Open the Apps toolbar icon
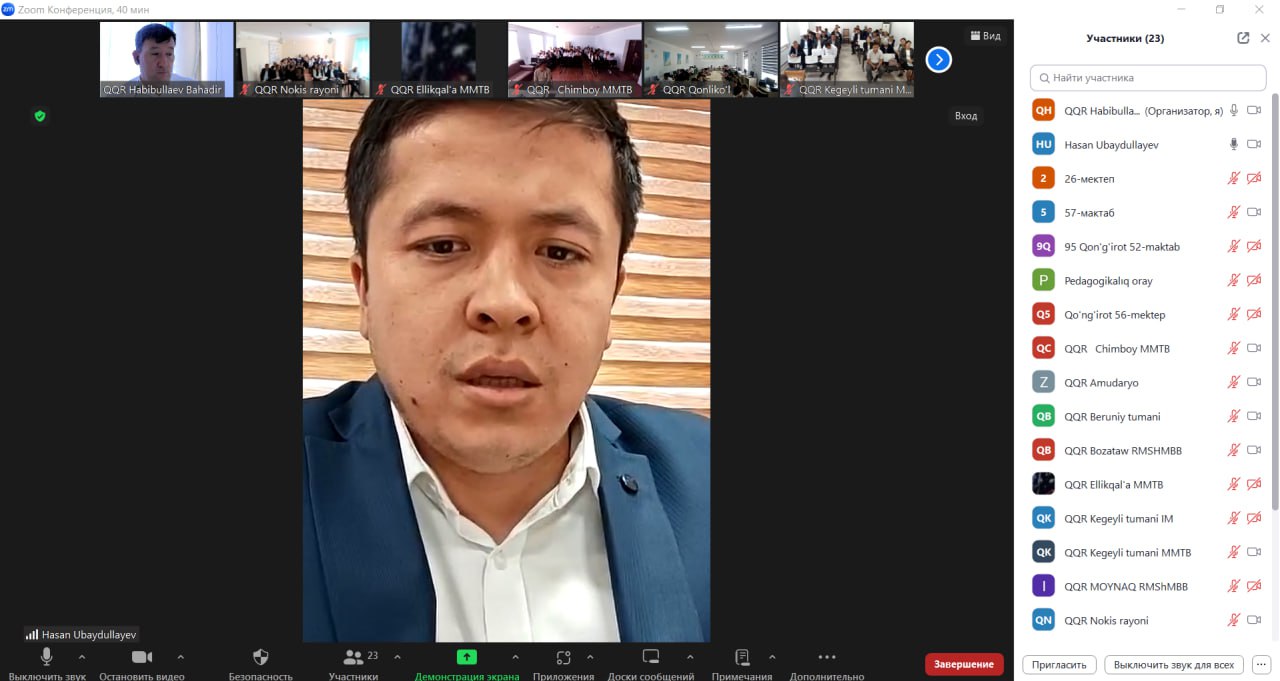The height and width of the screenshot is (681, 1280). coord(563,657)
